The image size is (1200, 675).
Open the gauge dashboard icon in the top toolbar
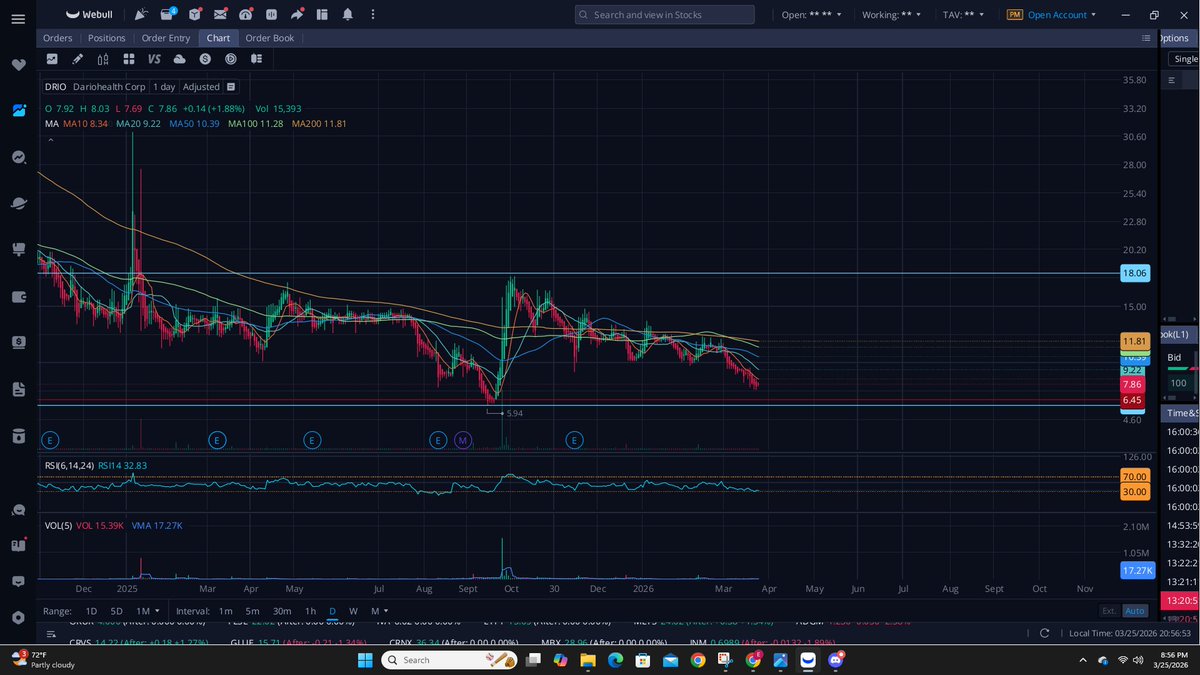pos(246,15)
